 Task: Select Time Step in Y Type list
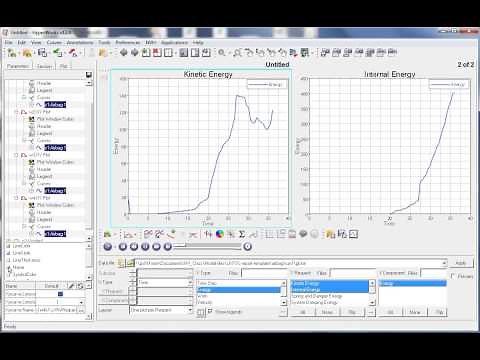tap(238, 283)
